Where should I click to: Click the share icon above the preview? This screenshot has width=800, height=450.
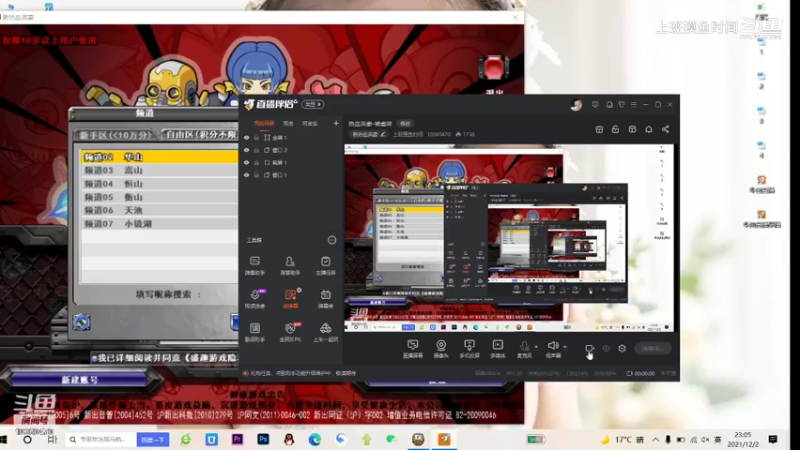(665, 130)
